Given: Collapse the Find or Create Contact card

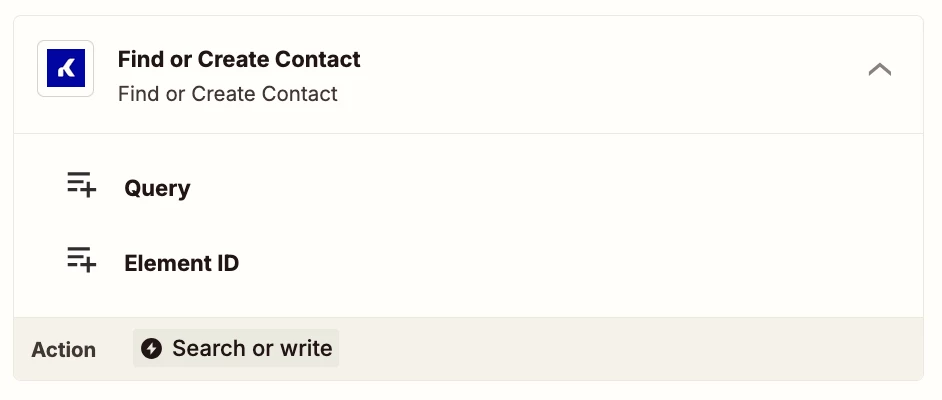Looking at the screenshot, I should click(880, 70).
